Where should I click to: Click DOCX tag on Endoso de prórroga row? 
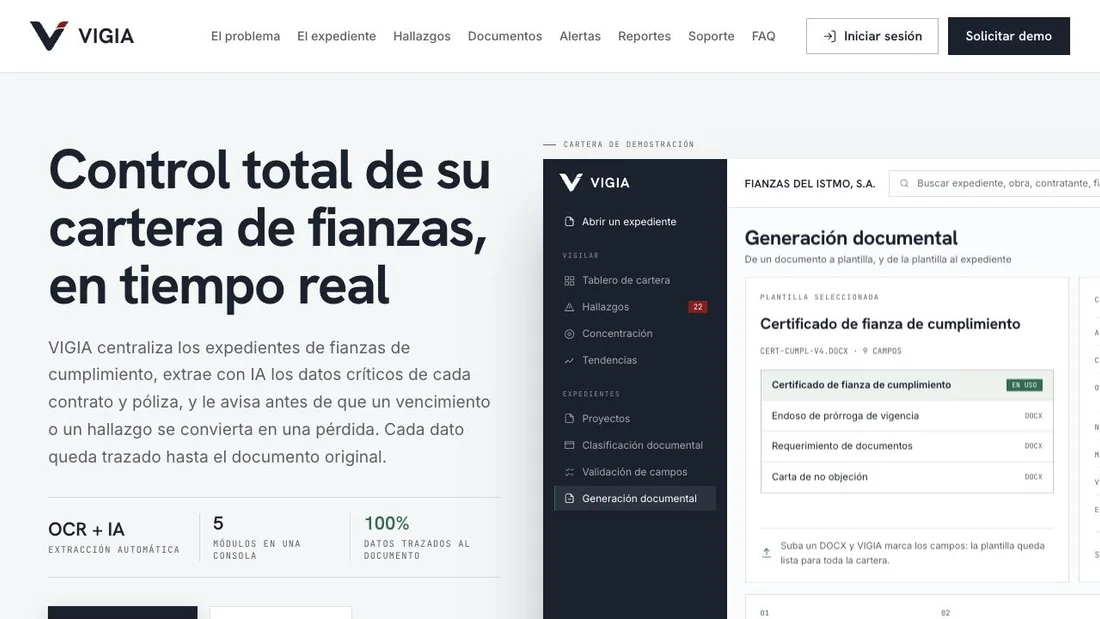(x=1033, y=415)
